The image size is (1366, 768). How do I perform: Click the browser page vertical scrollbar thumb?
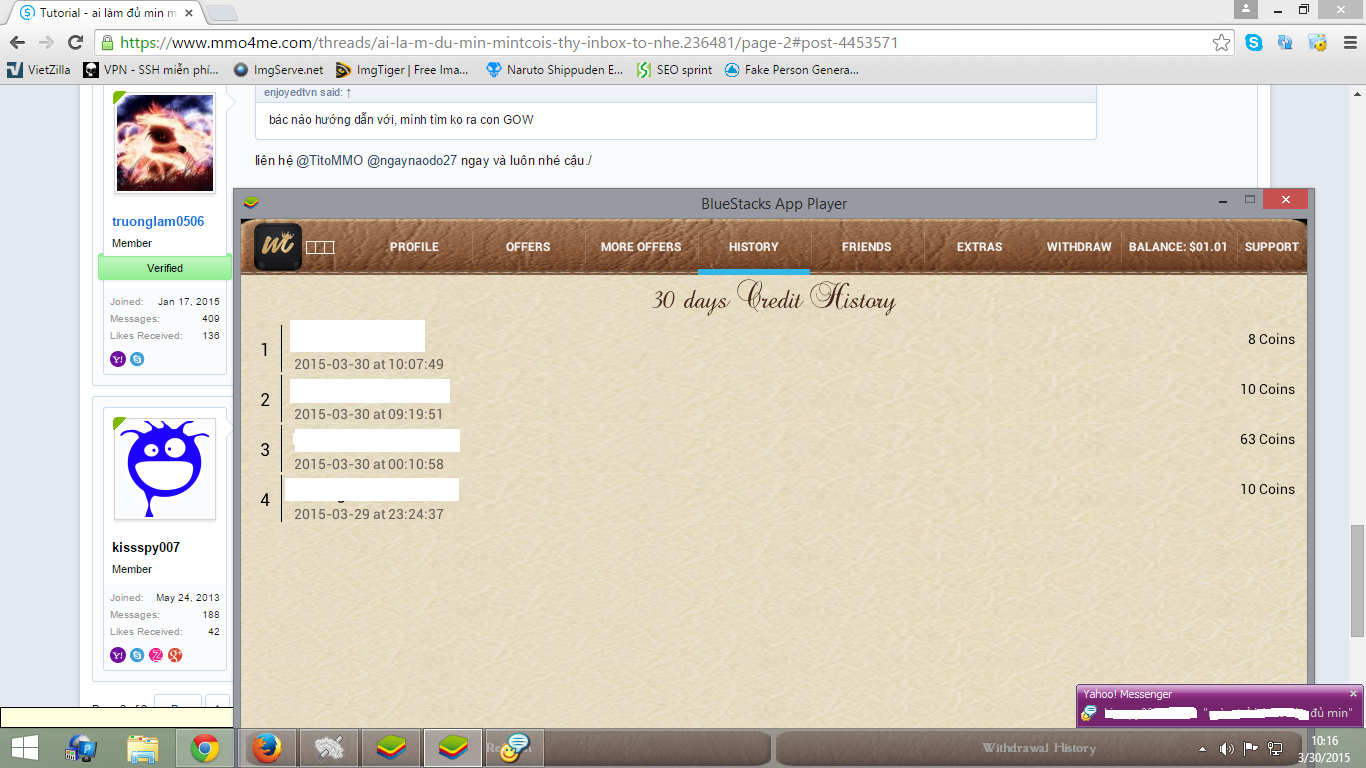[1357, 581]
